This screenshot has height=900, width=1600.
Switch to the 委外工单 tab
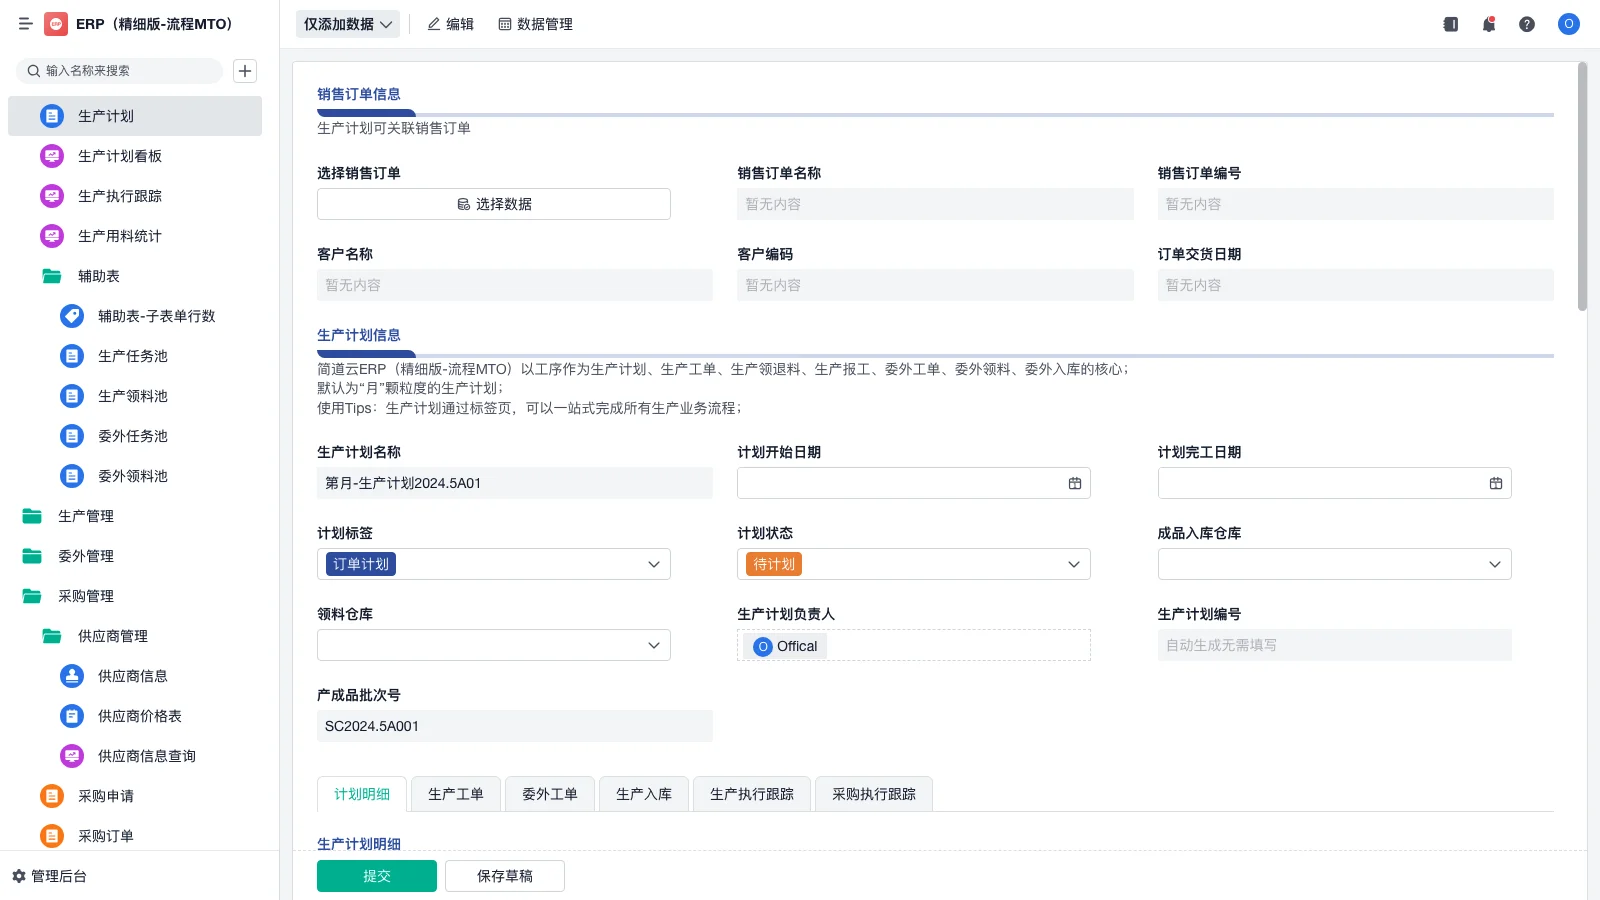click(x=549, y=793)
